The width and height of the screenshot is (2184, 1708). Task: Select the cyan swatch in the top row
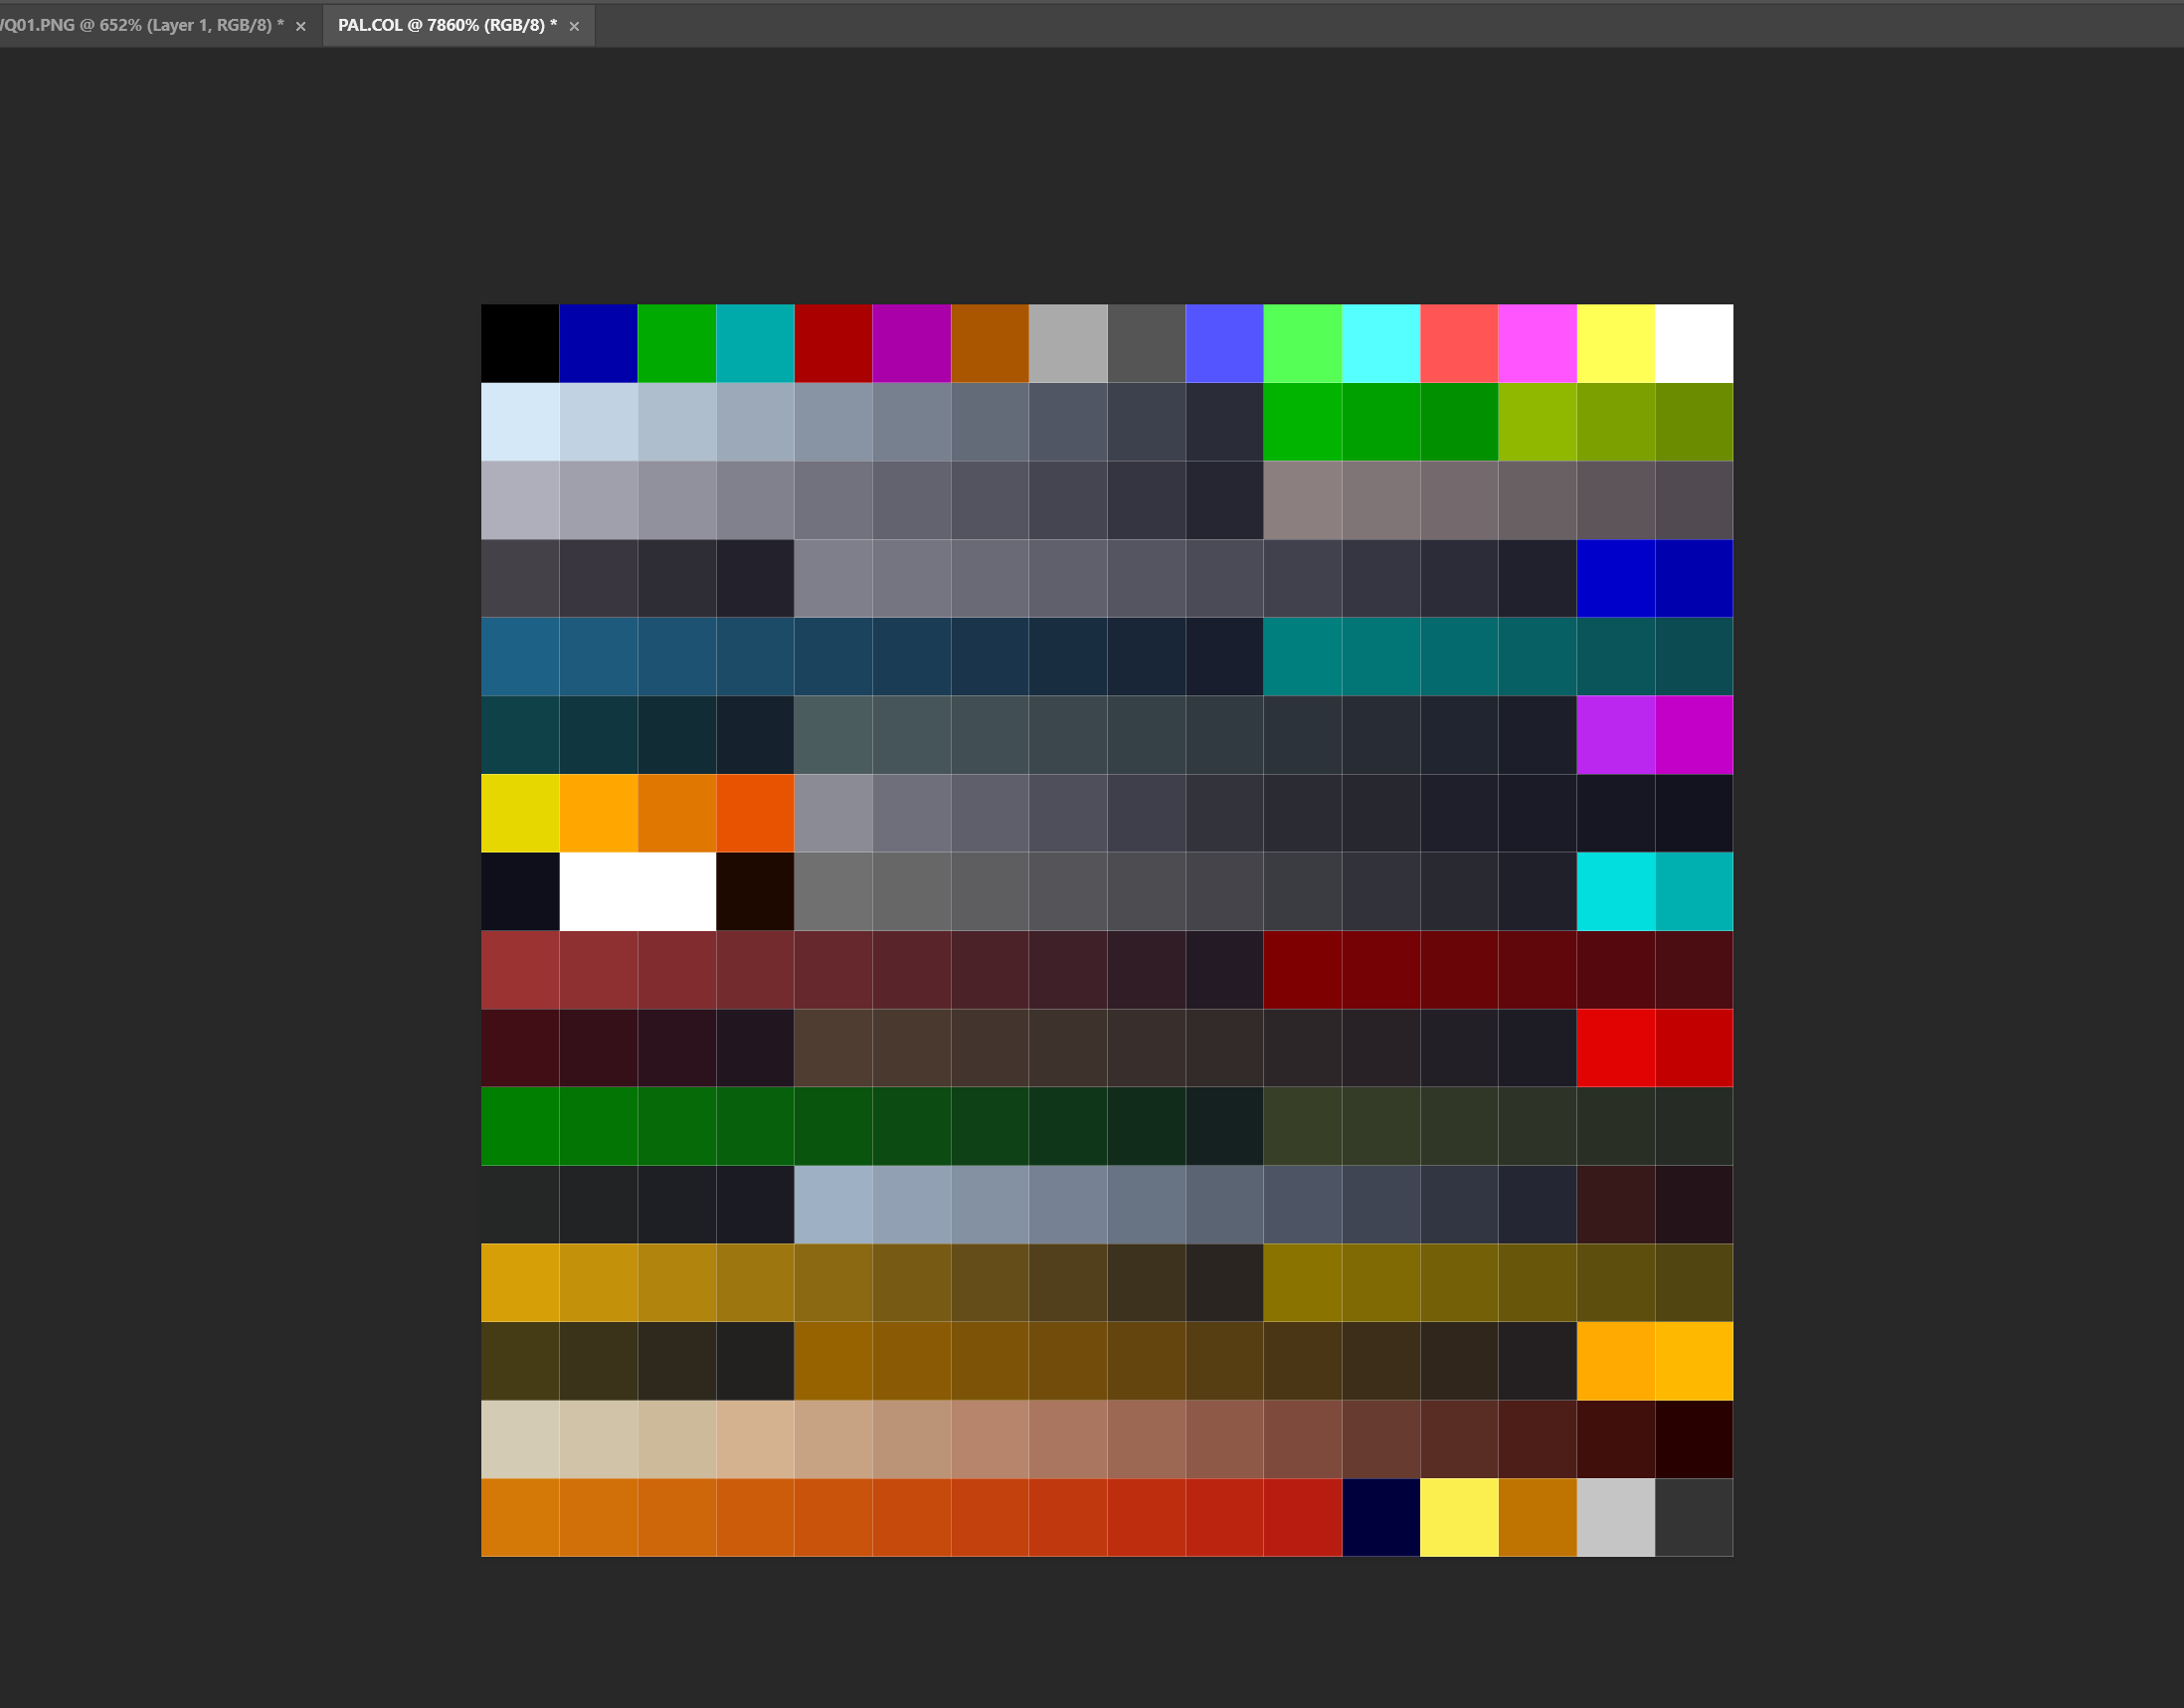[x=1380, y=342]
